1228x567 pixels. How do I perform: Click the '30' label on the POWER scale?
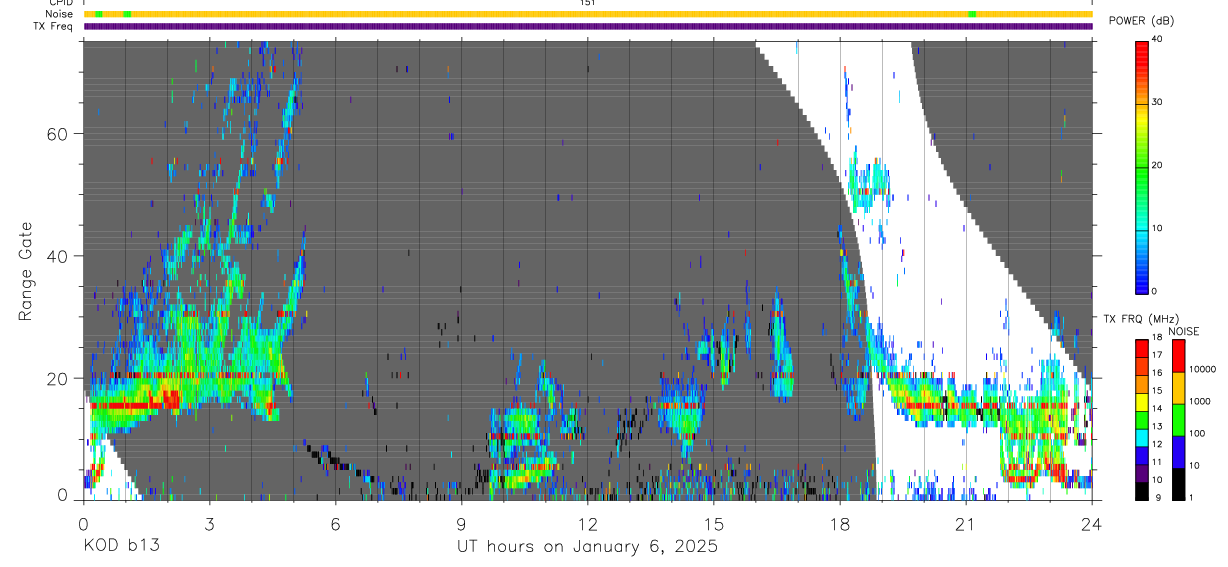1158,102
